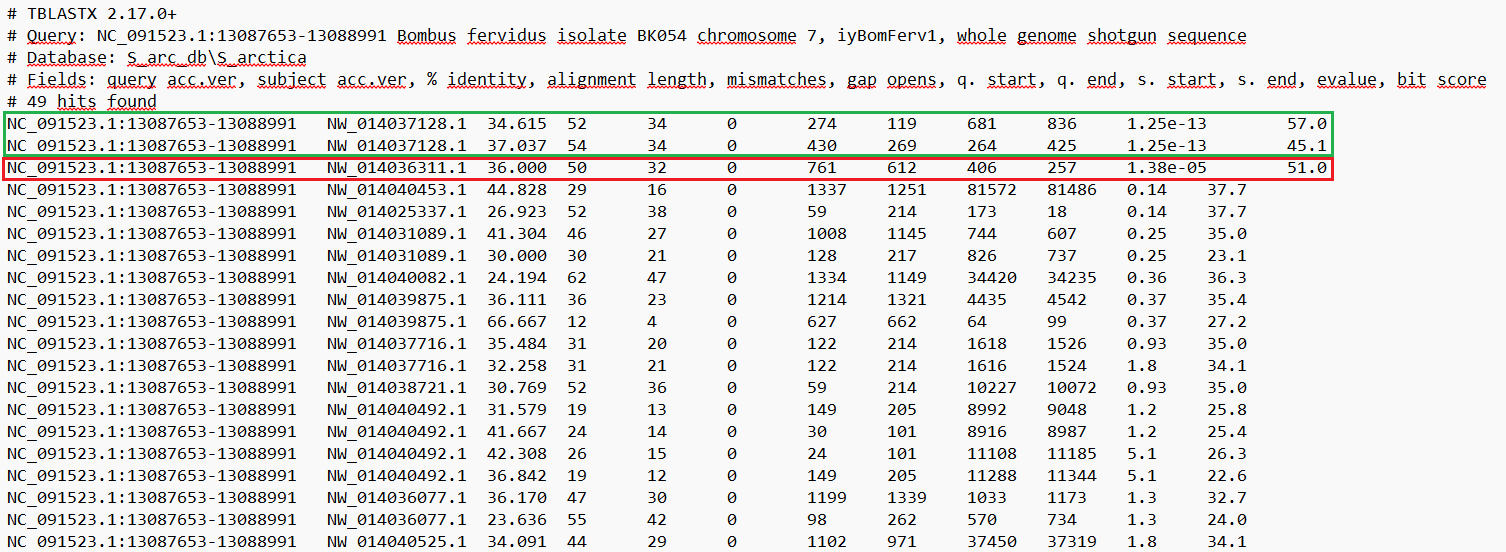
Task: Click query start value 1008
Action: (x=827, y=233)
